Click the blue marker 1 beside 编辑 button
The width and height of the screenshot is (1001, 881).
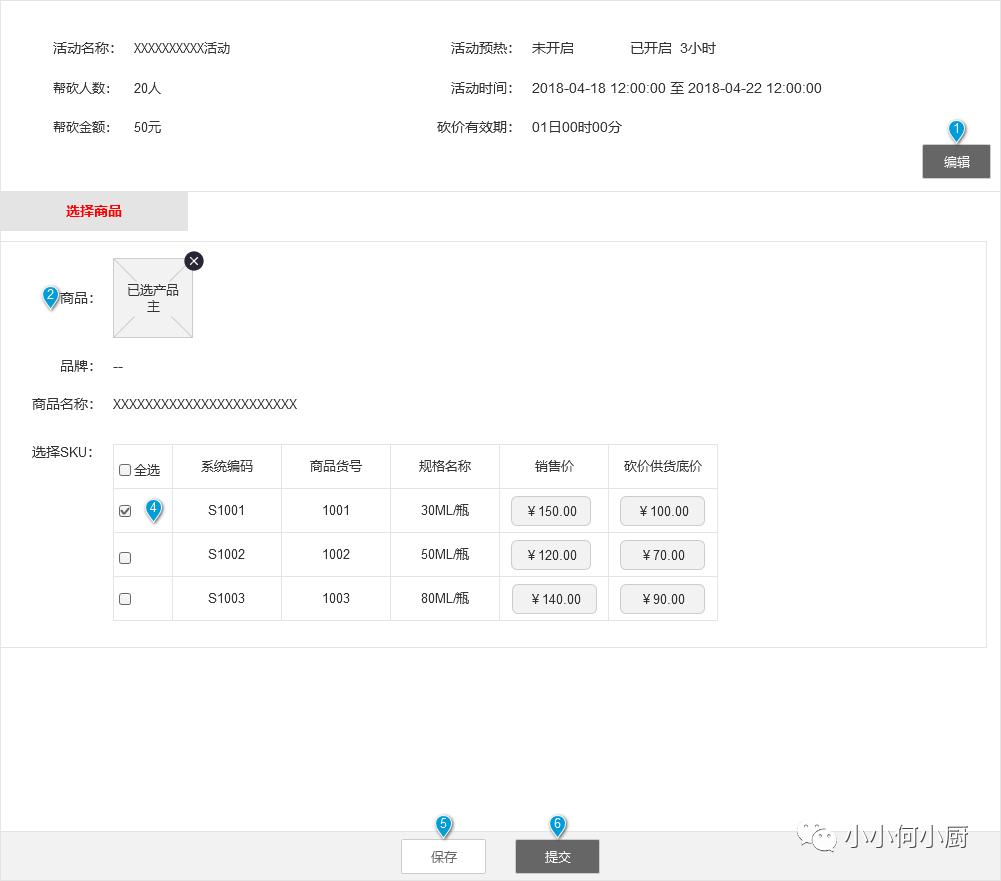[x=956, y=130]
